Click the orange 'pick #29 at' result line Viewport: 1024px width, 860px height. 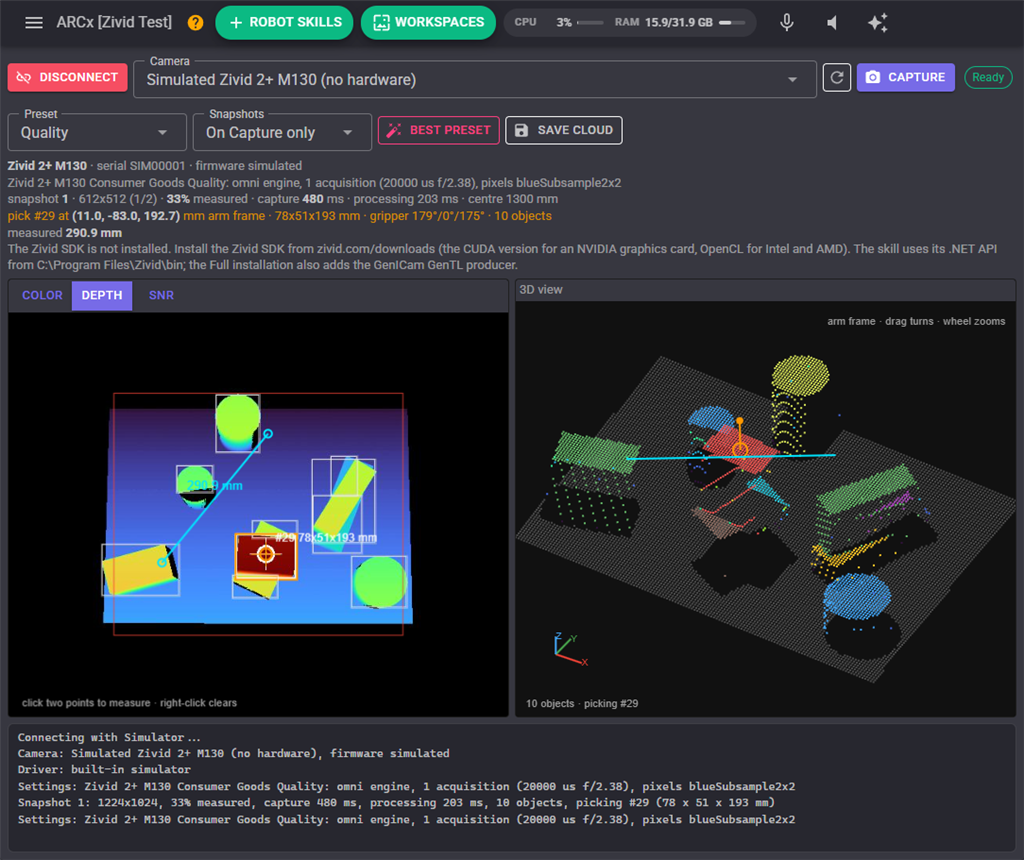pos(280,215)
